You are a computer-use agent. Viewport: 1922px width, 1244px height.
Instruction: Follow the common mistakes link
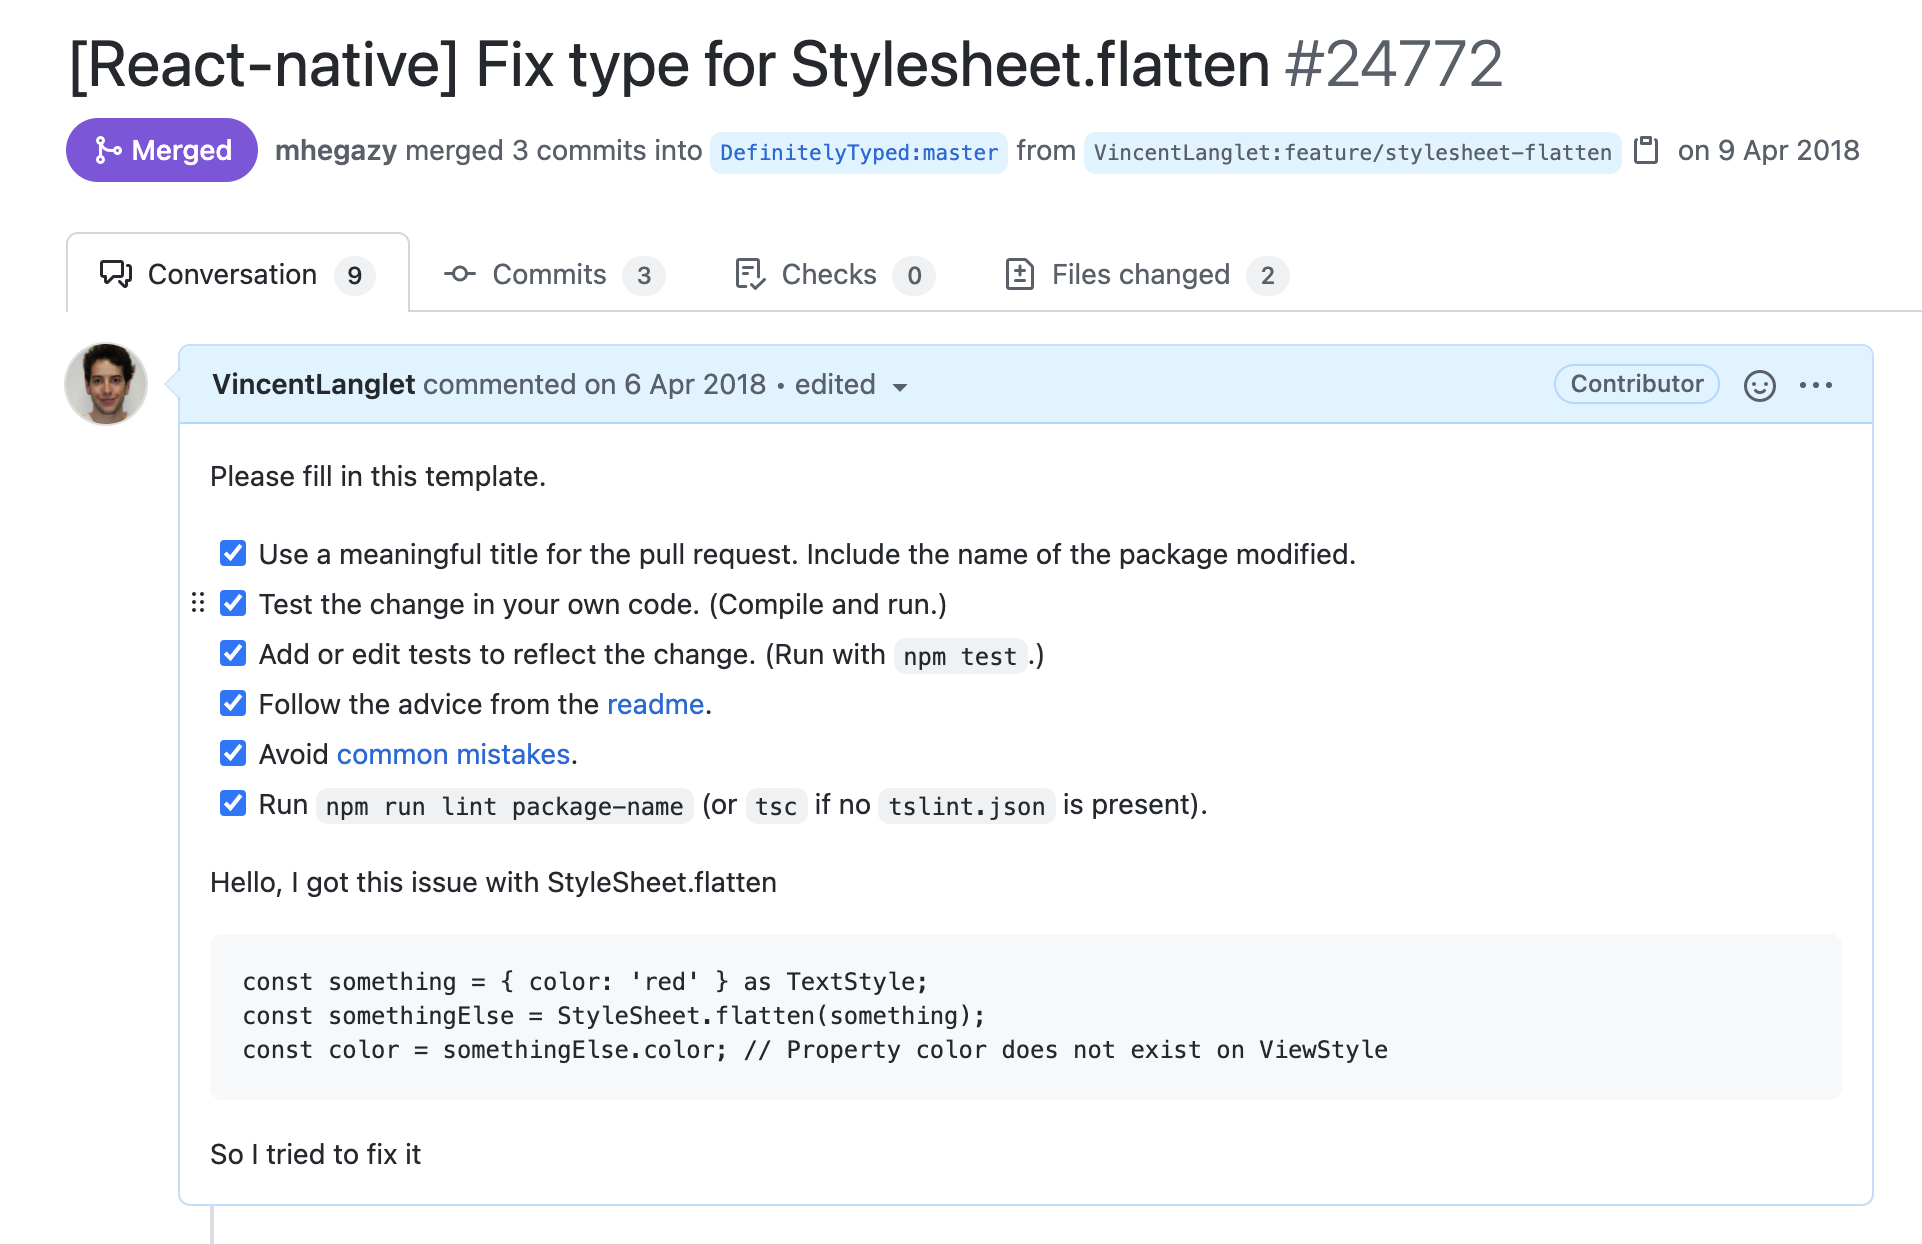click(x=453, y=754)
